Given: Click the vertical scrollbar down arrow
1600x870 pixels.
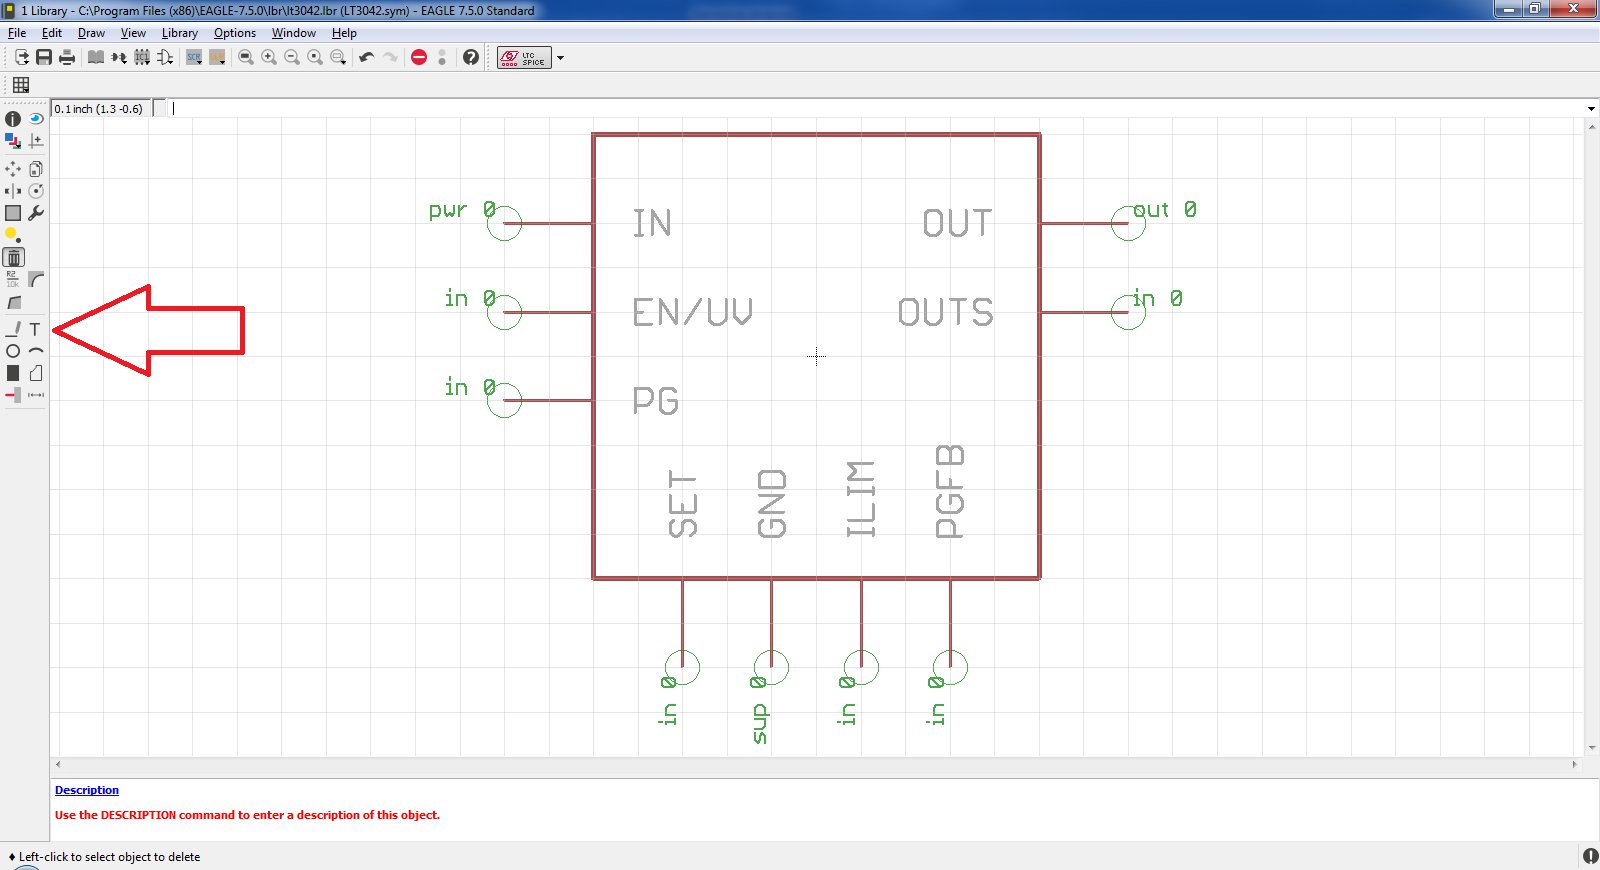Looking at the screenshot, I should pos(1591,747).
